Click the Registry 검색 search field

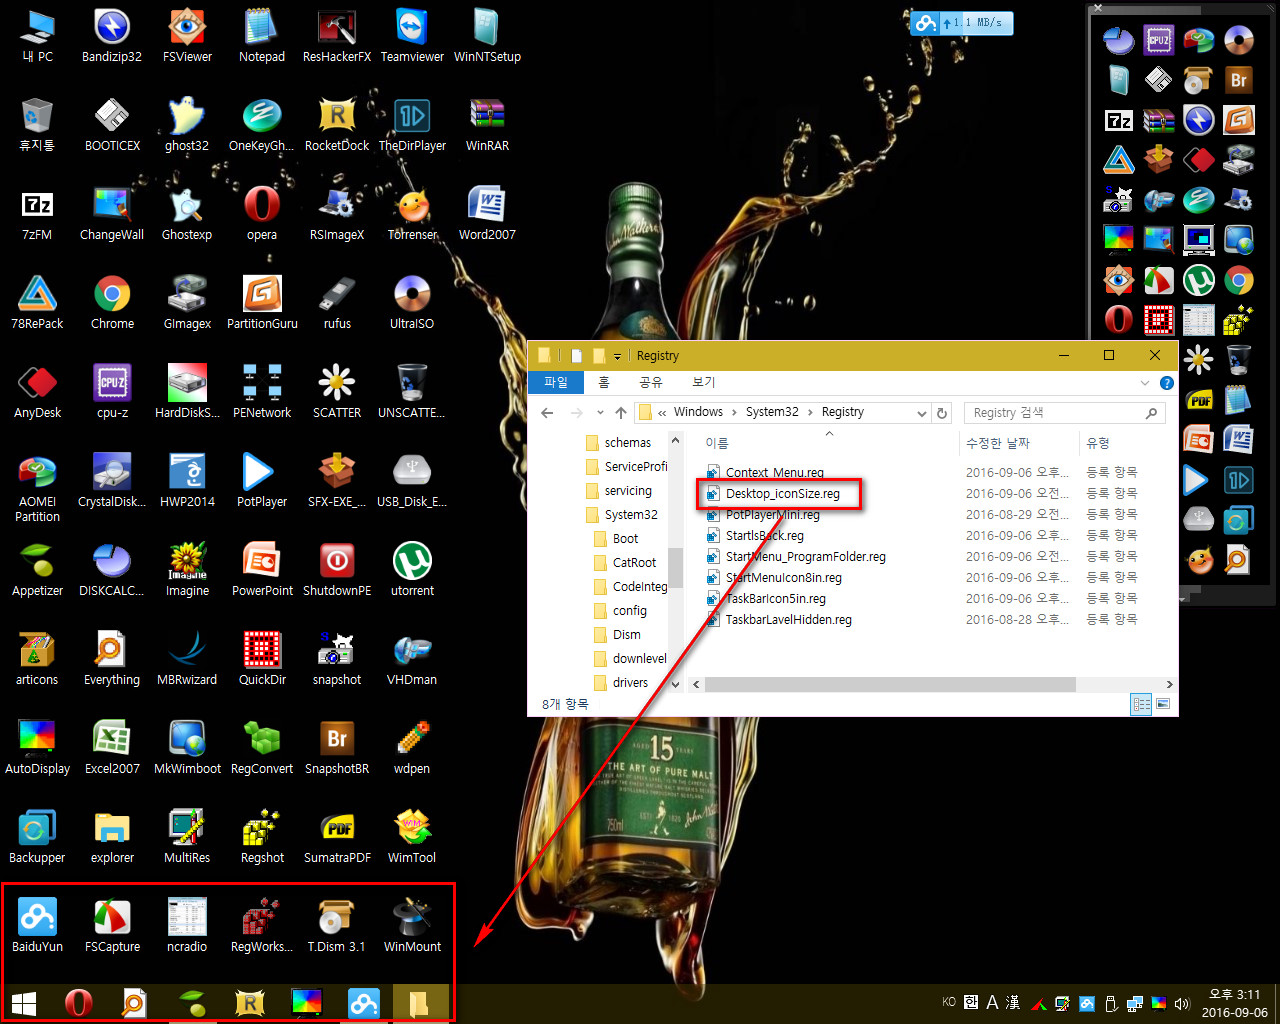[x=1065, y=412]
